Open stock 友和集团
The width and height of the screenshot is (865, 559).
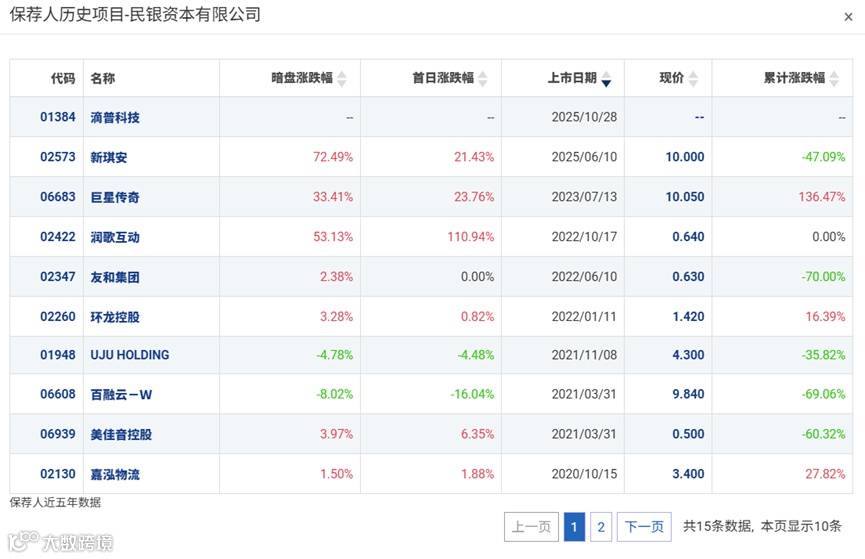(x=115, y=277)
